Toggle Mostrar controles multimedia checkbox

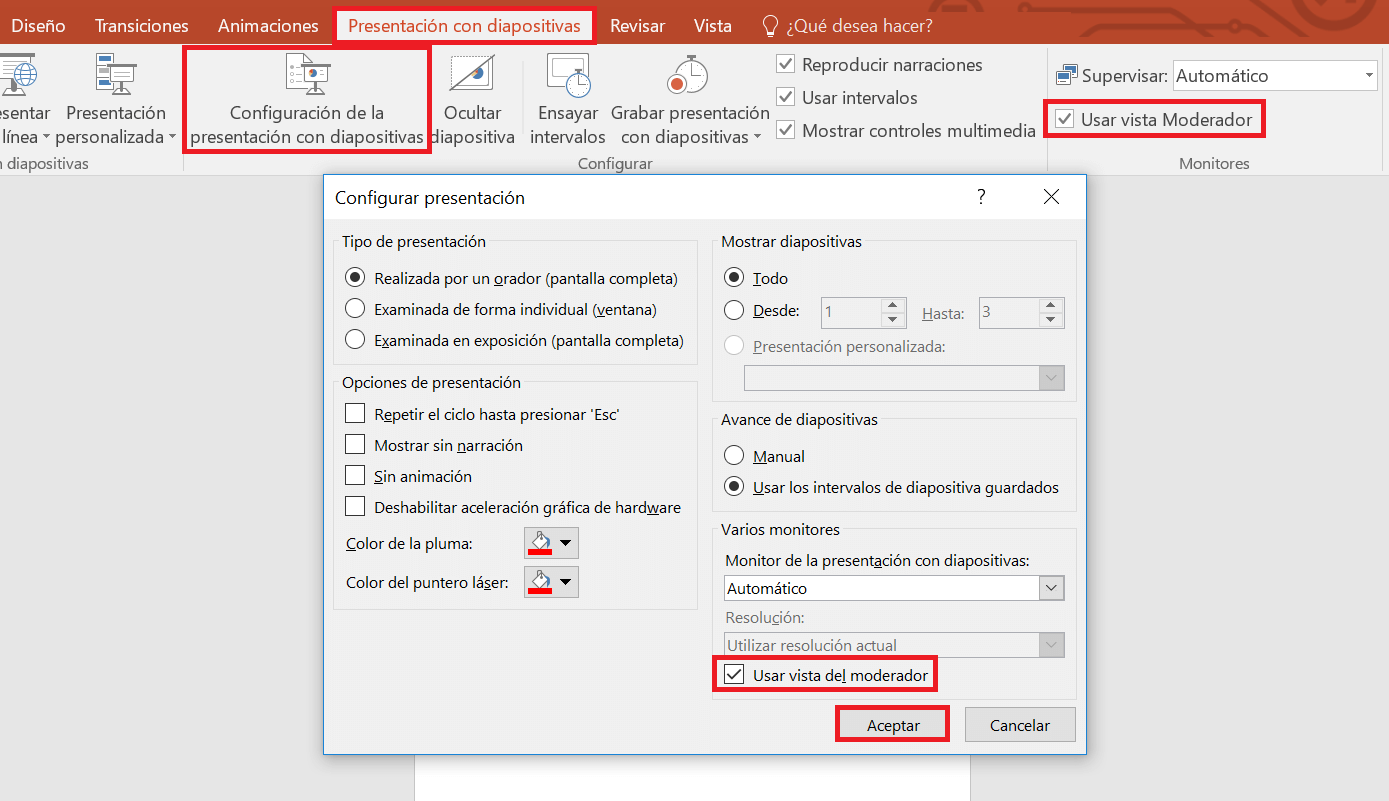[x=786, y=131]
